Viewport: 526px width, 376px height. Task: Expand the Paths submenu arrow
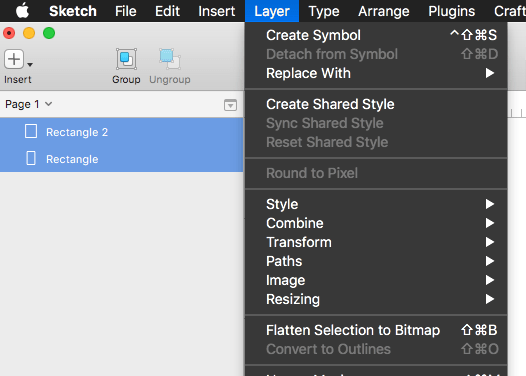[490, 261]
